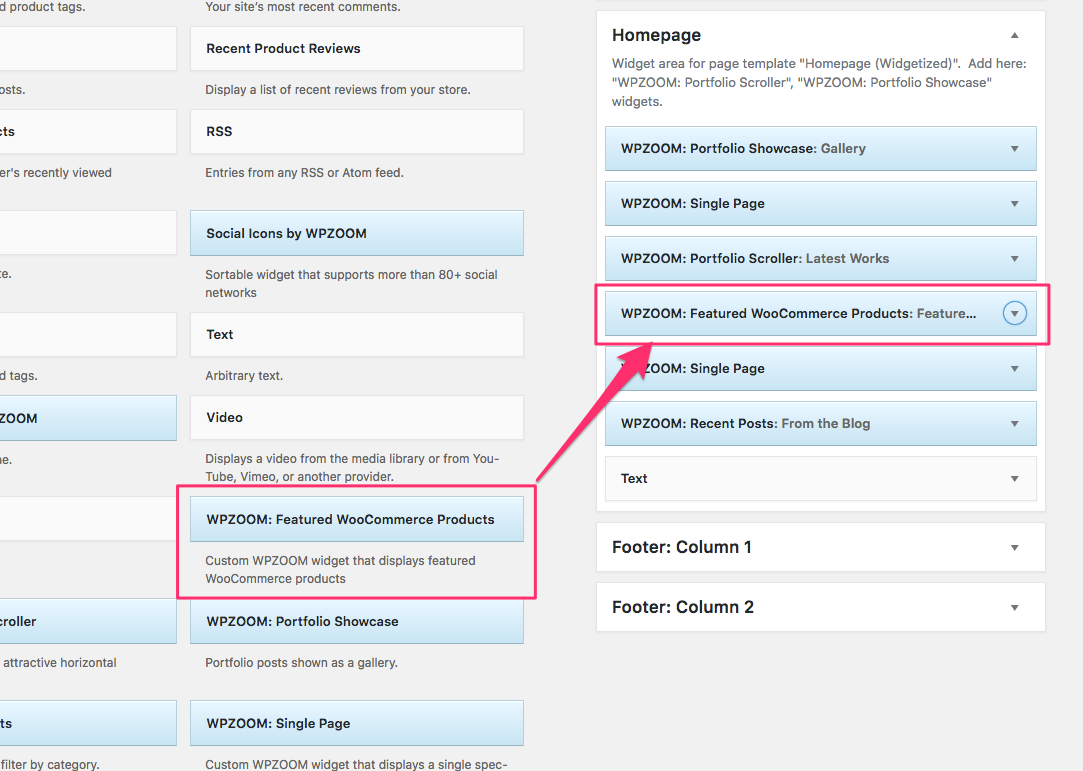This screenshot has height=771, width=1083.
Task: Expand the first Single Page widget arrow
Action: (1014, 204)
